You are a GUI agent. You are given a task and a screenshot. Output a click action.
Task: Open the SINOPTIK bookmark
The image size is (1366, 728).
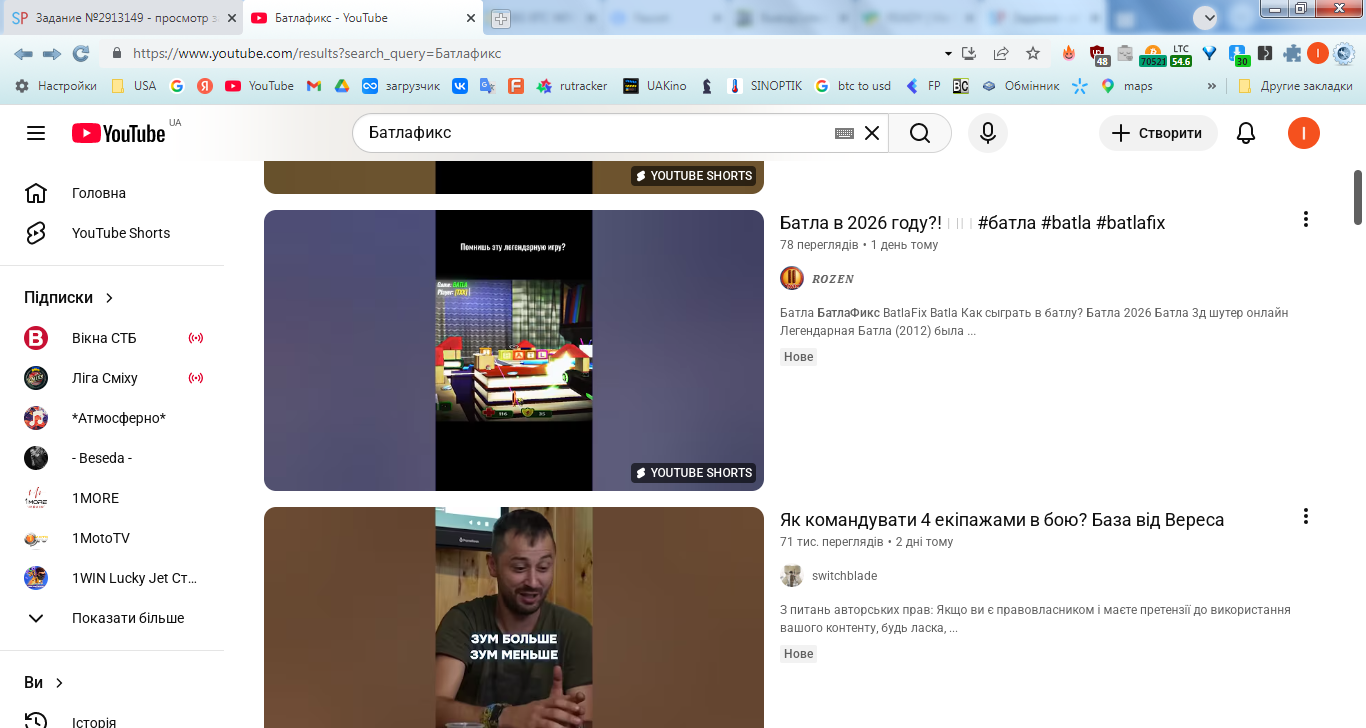[765, 86]
